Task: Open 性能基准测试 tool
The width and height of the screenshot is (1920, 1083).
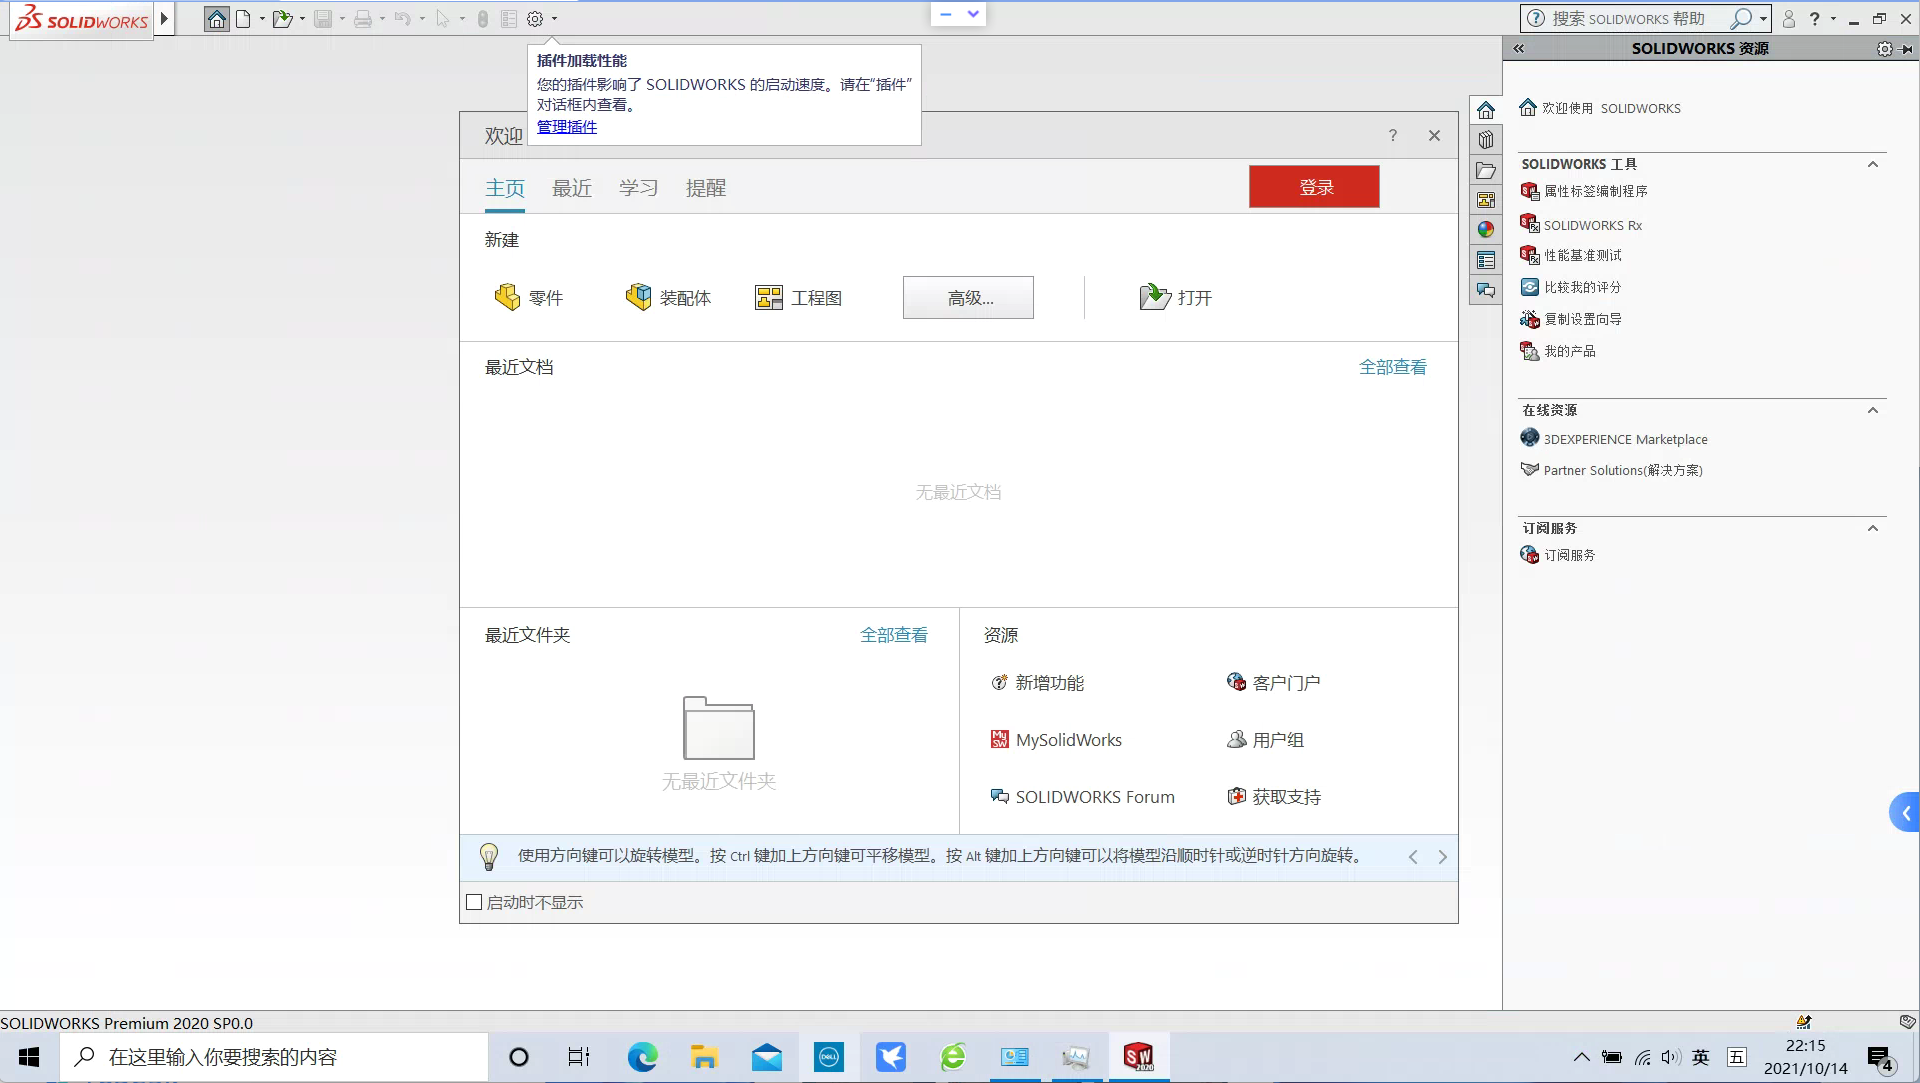Action: click(x=1571, y=255)
